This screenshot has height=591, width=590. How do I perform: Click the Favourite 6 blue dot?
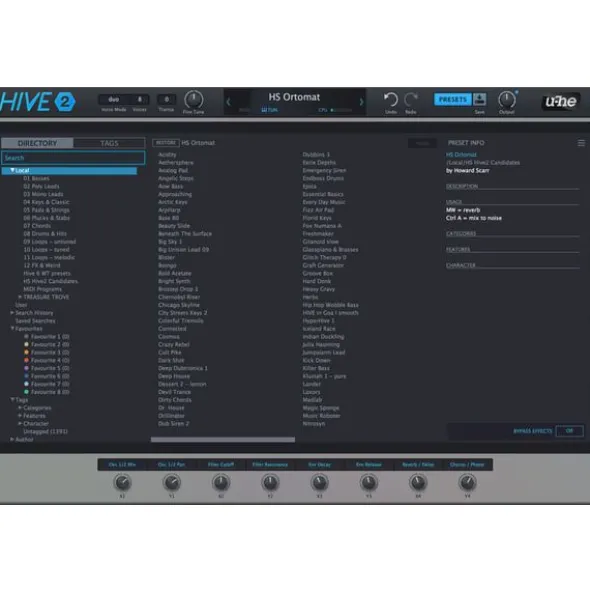coord(26,376)
